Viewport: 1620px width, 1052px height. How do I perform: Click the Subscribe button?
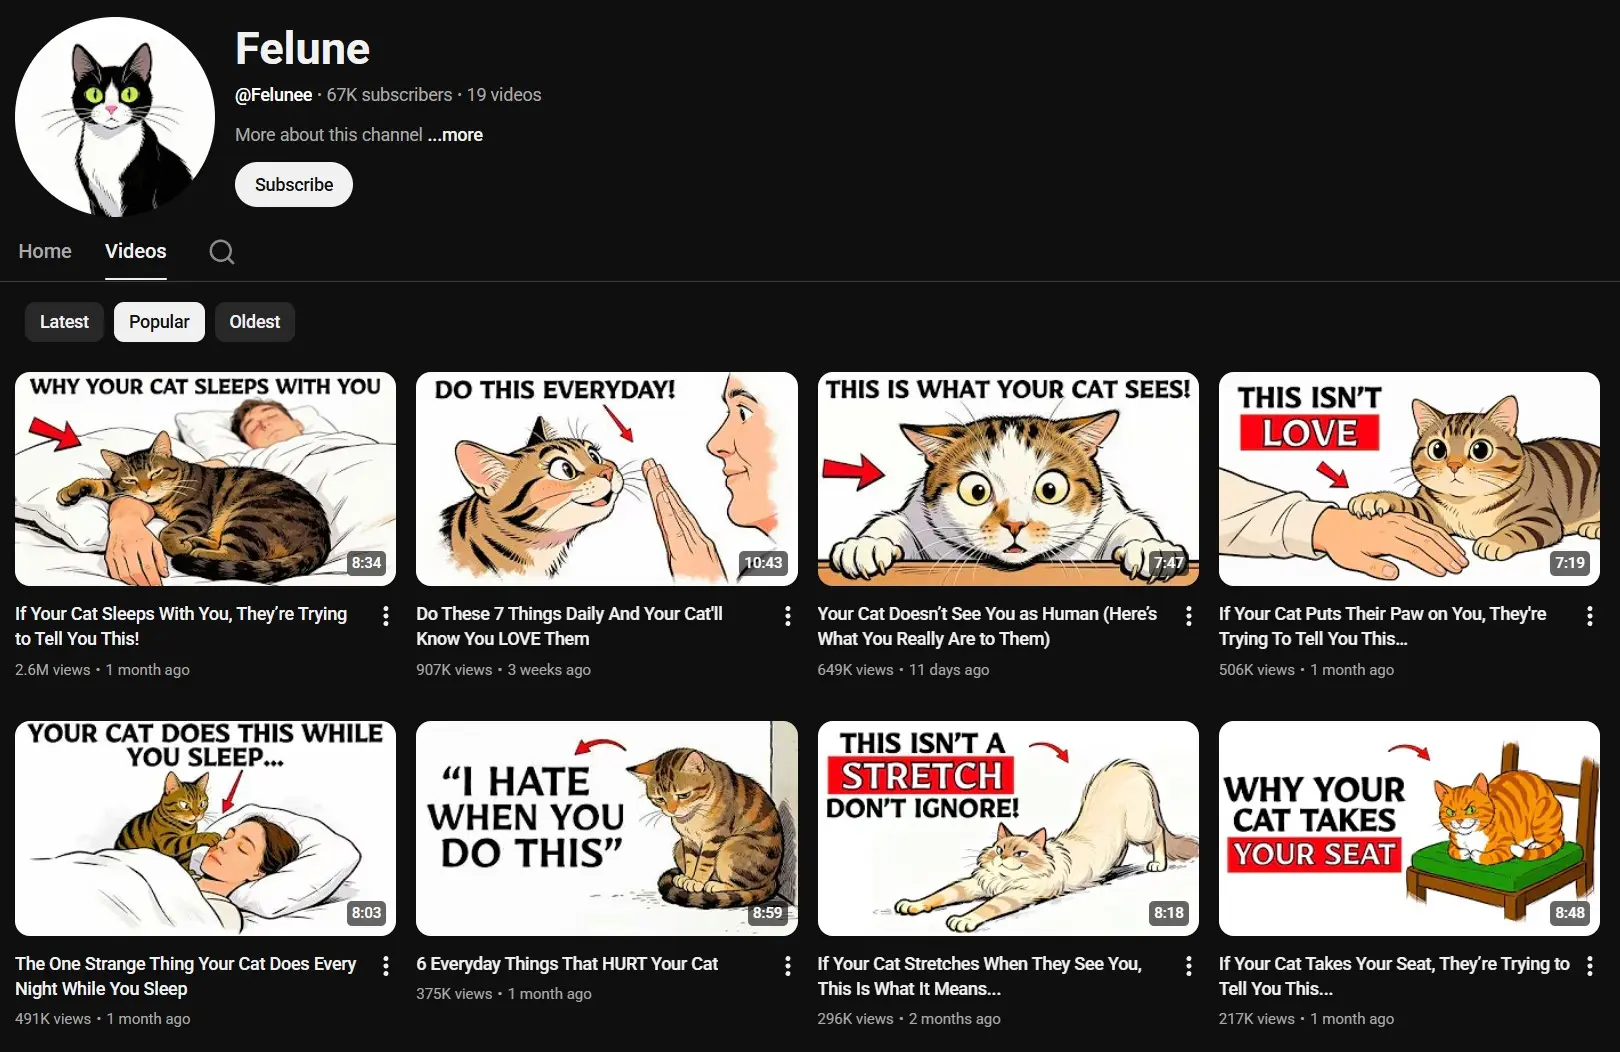293,184
